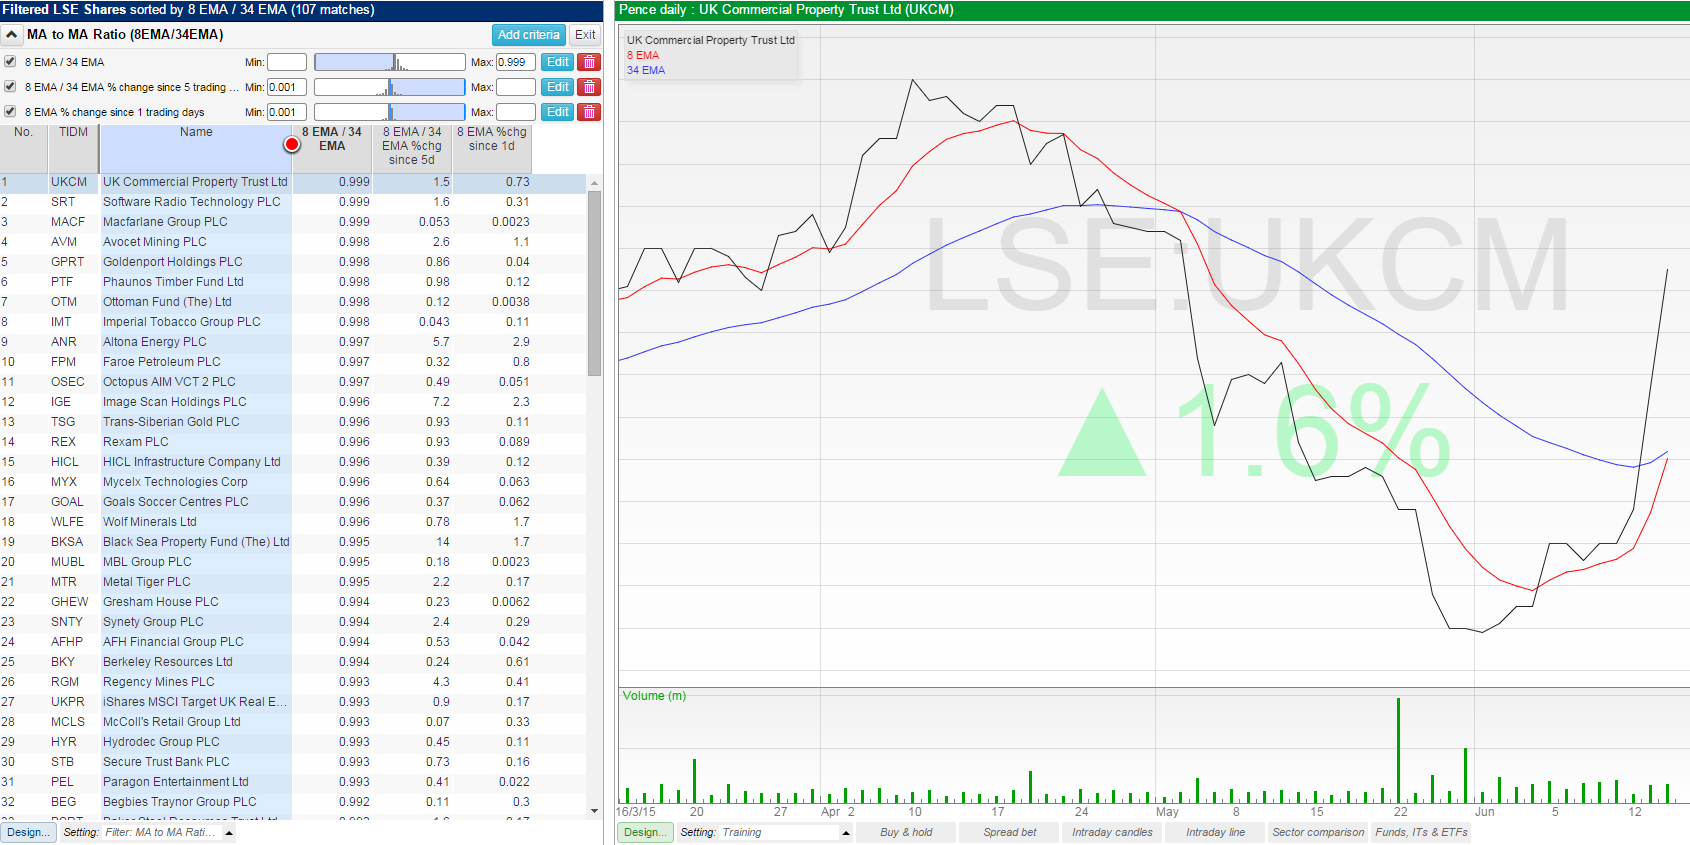Select Rexam PLC row

coord(293,442)
